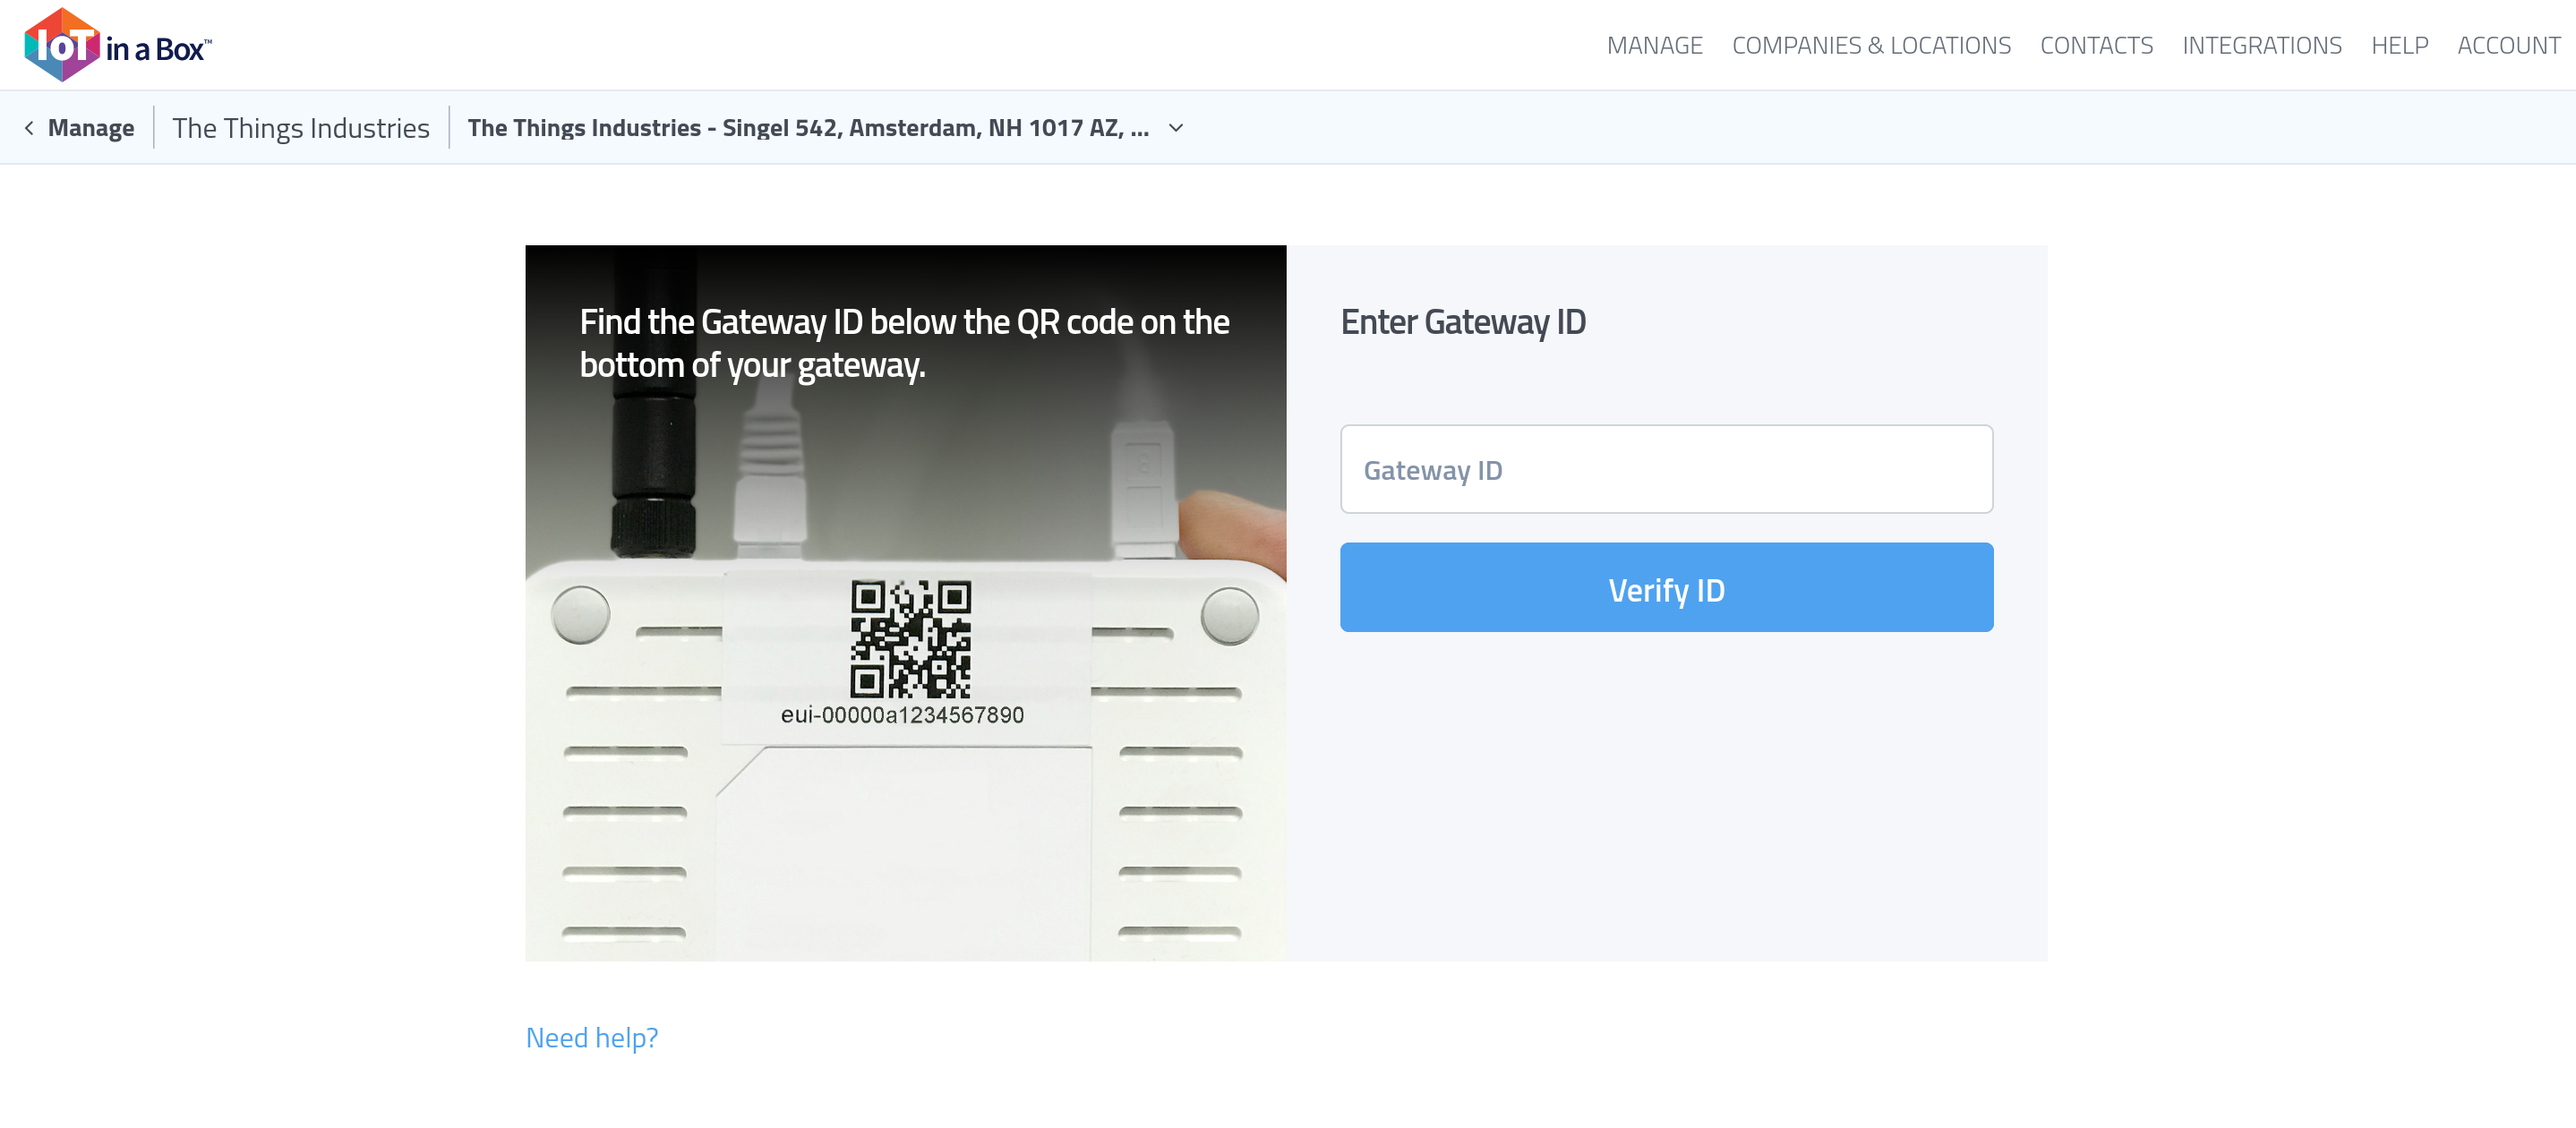Click the eui-00000a1234567890 label text
Viewport: 2576px width, 1128px height.
(x=902, y=715)
